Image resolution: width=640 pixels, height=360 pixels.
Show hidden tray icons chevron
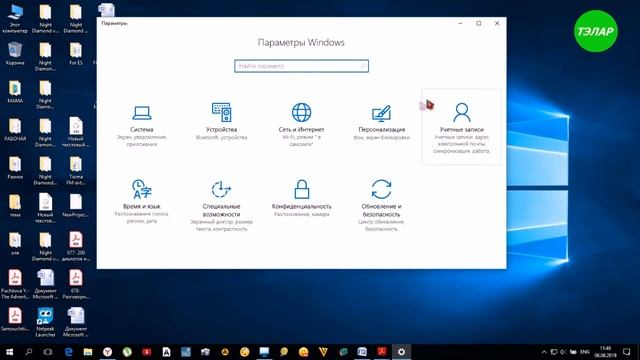point(544,352)
